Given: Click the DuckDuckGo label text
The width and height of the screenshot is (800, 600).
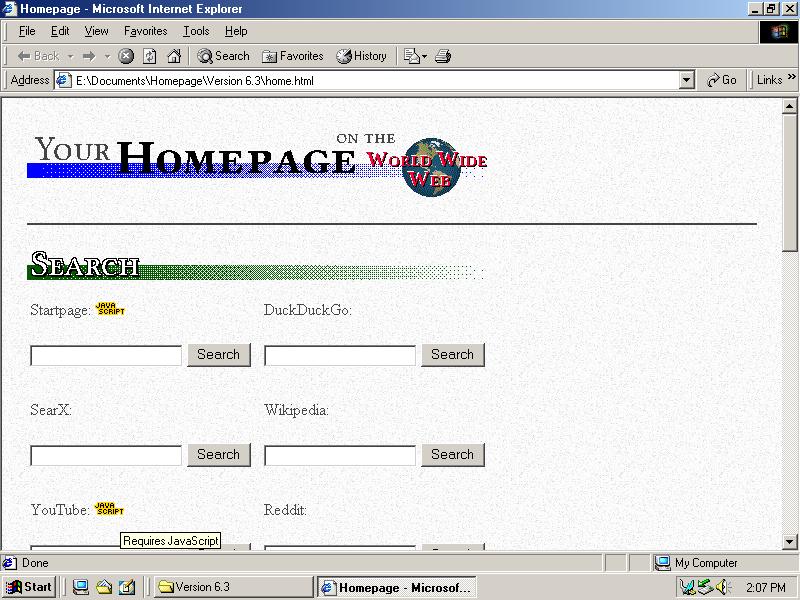Looking at the screenshot, I should point(308,310).
